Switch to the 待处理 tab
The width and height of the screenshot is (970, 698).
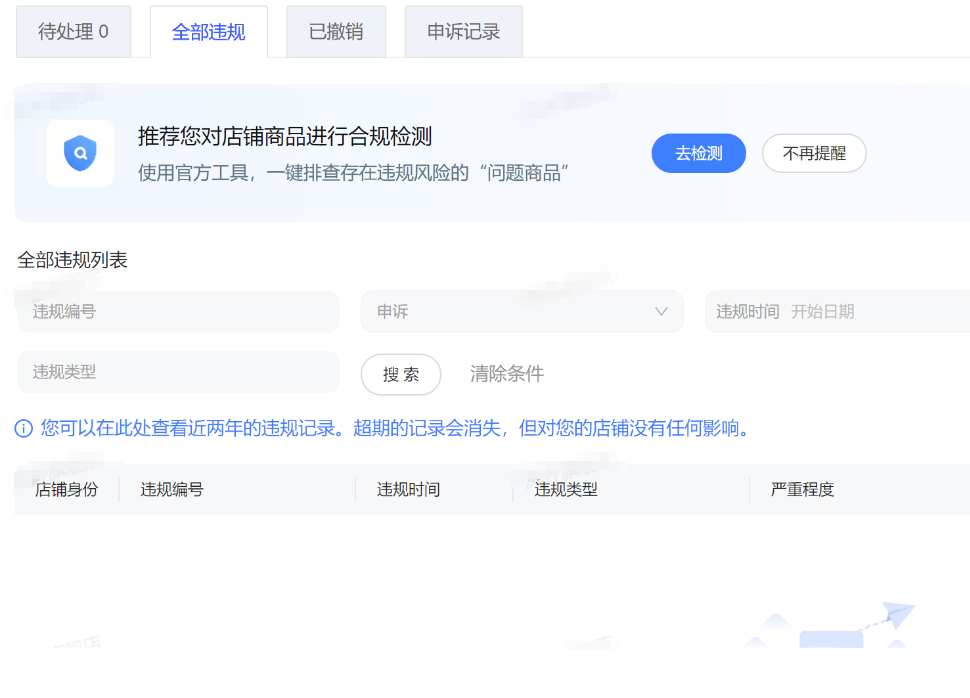click(73, 32)
